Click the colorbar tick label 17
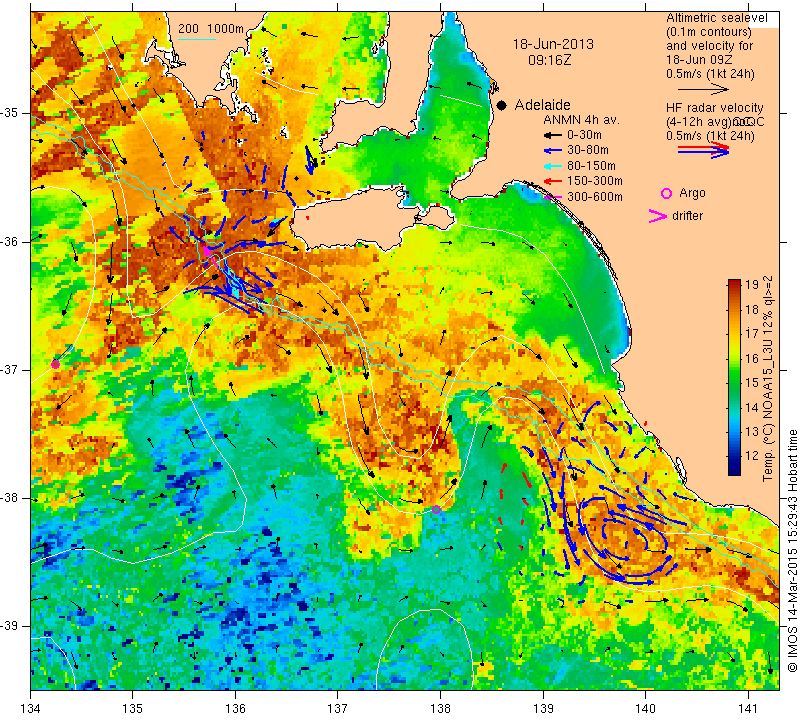Screen dimensions: 800x720 click(752, 334)
